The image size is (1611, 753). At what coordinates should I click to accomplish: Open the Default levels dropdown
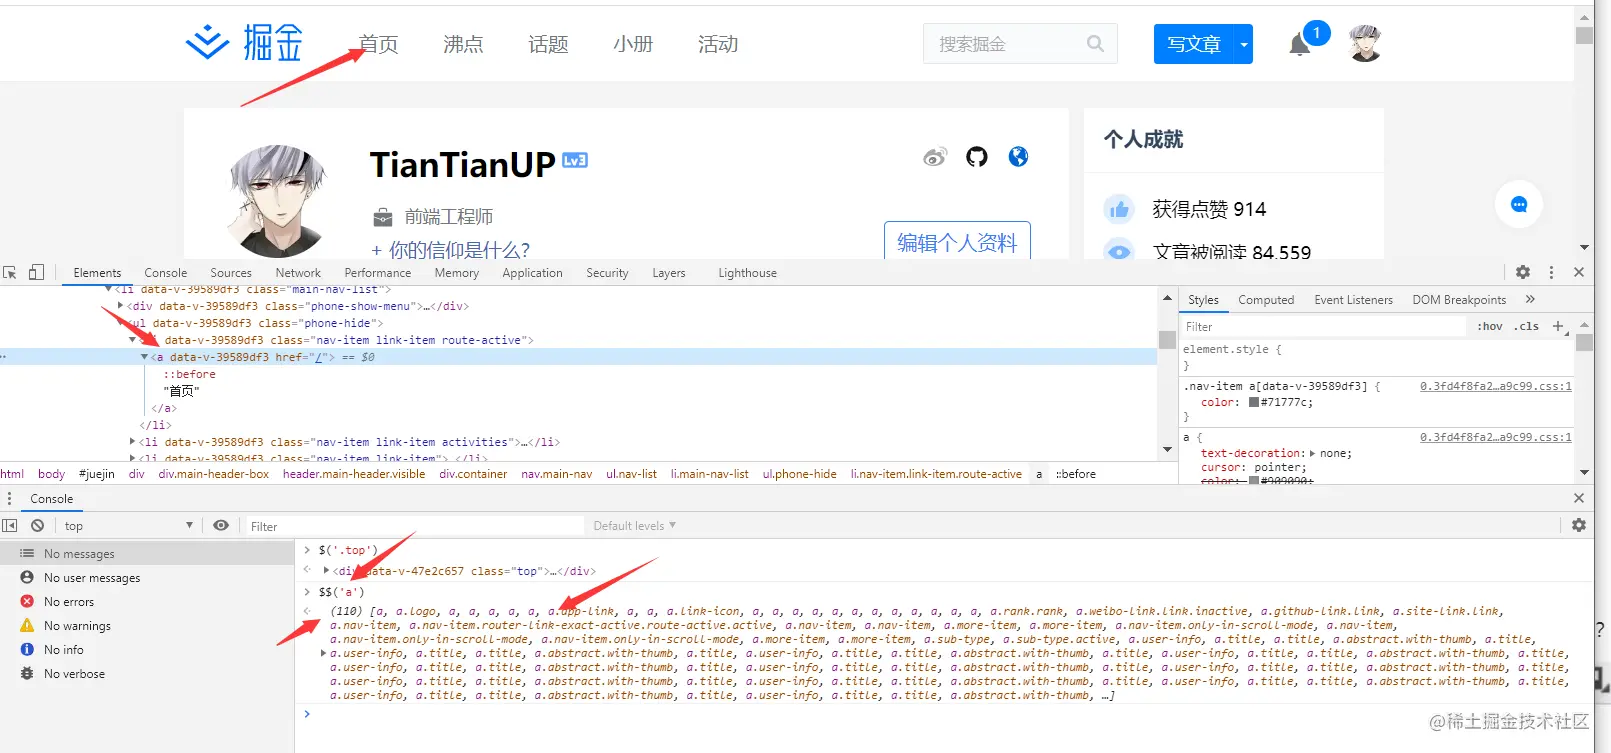pyautogui.click(x=635, y=525)
